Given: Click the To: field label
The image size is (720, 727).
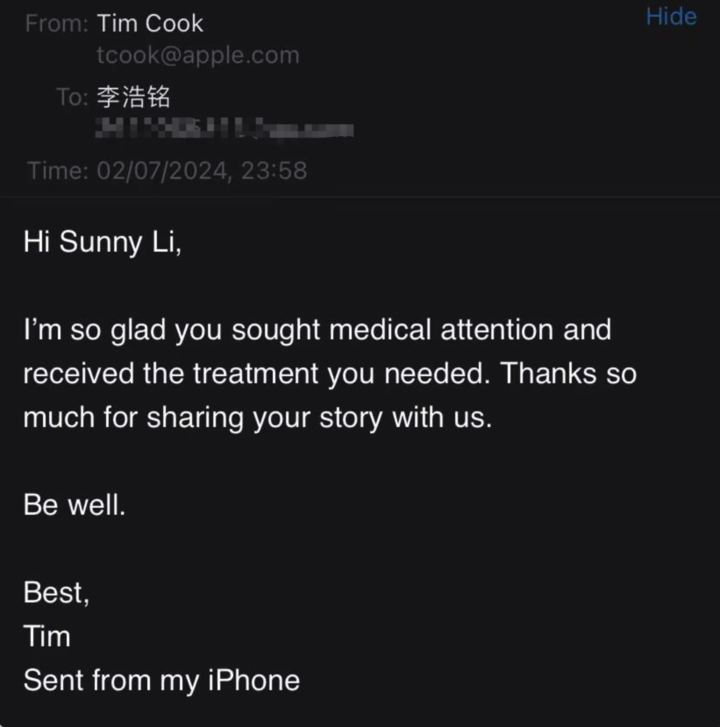Looking at the screenshot, I should click(x=72, y=97).
